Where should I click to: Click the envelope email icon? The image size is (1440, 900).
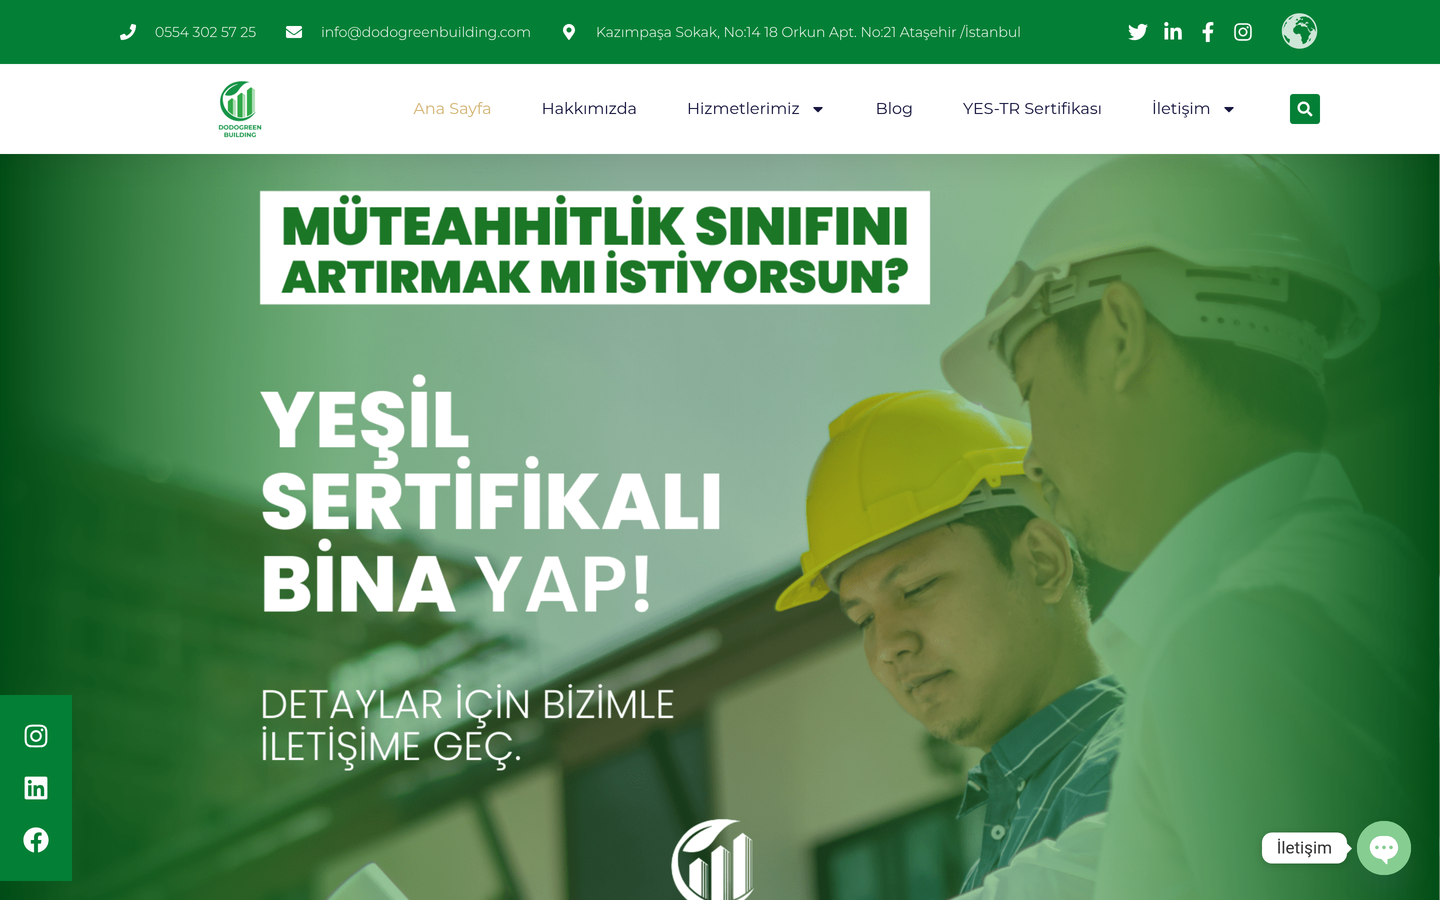point(294,32)
